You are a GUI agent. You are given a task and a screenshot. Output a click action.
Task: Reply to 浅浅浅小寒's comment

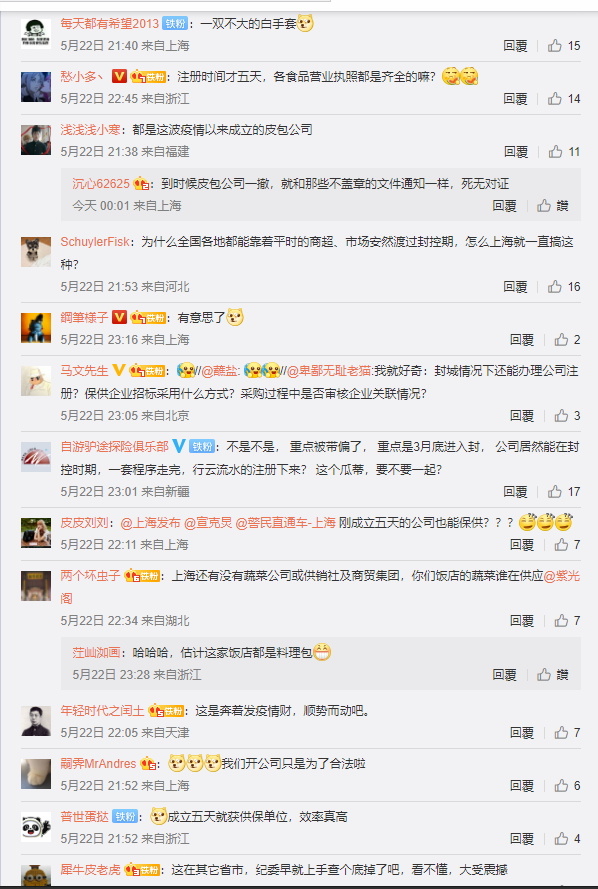click(516, 151)
